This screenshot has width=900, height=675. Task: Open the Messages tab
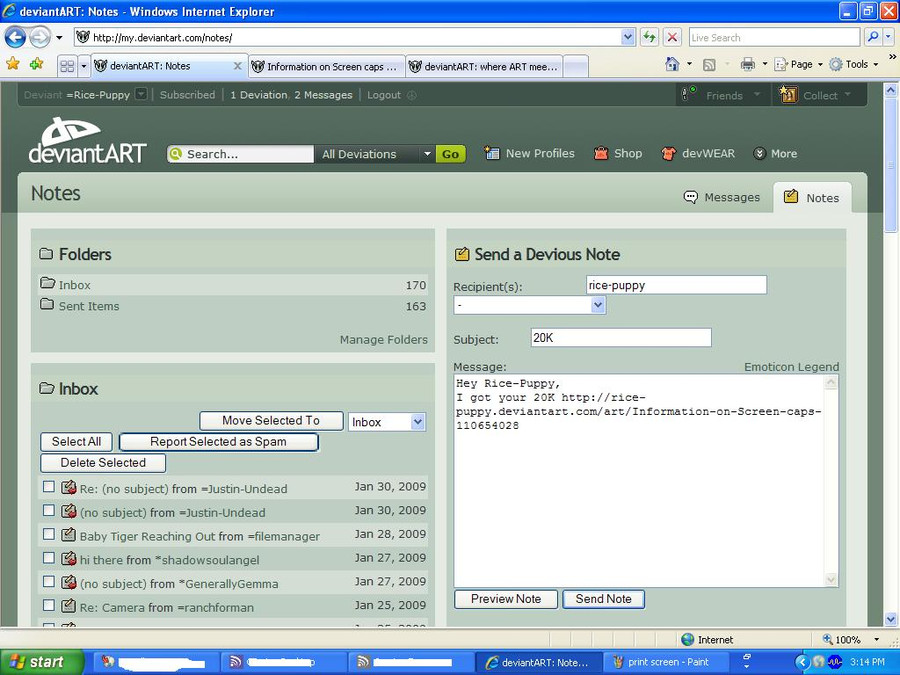coord(722,197)
